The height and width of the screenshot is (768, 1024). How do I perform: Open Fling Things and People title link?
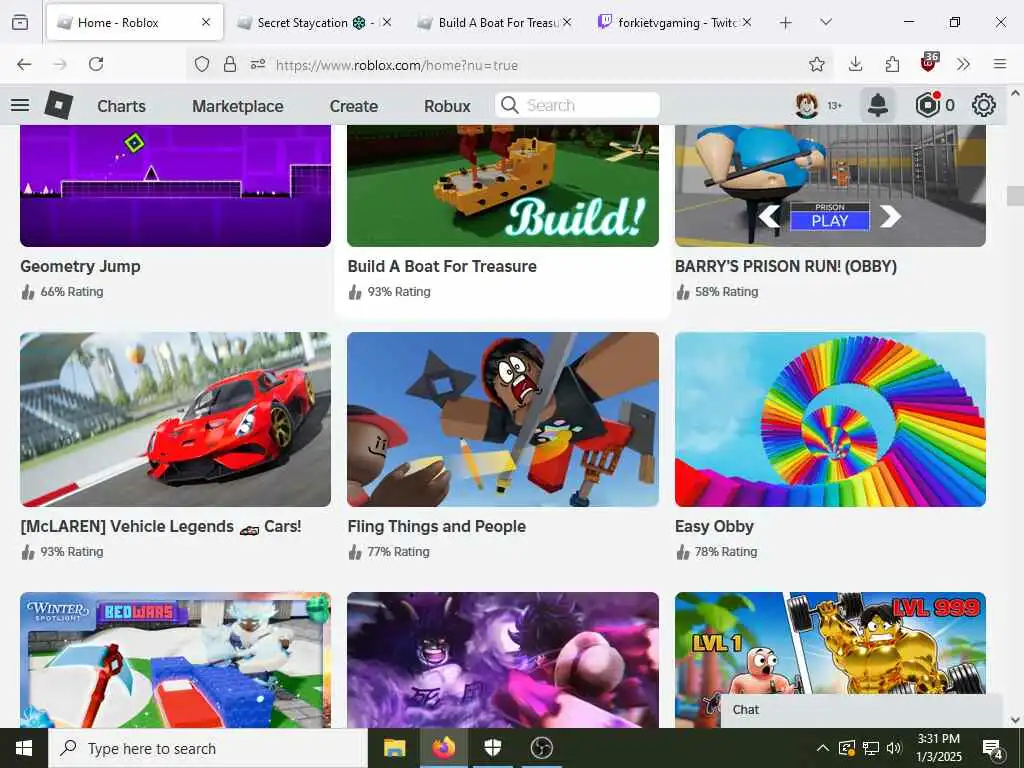(x=436, y=526)
